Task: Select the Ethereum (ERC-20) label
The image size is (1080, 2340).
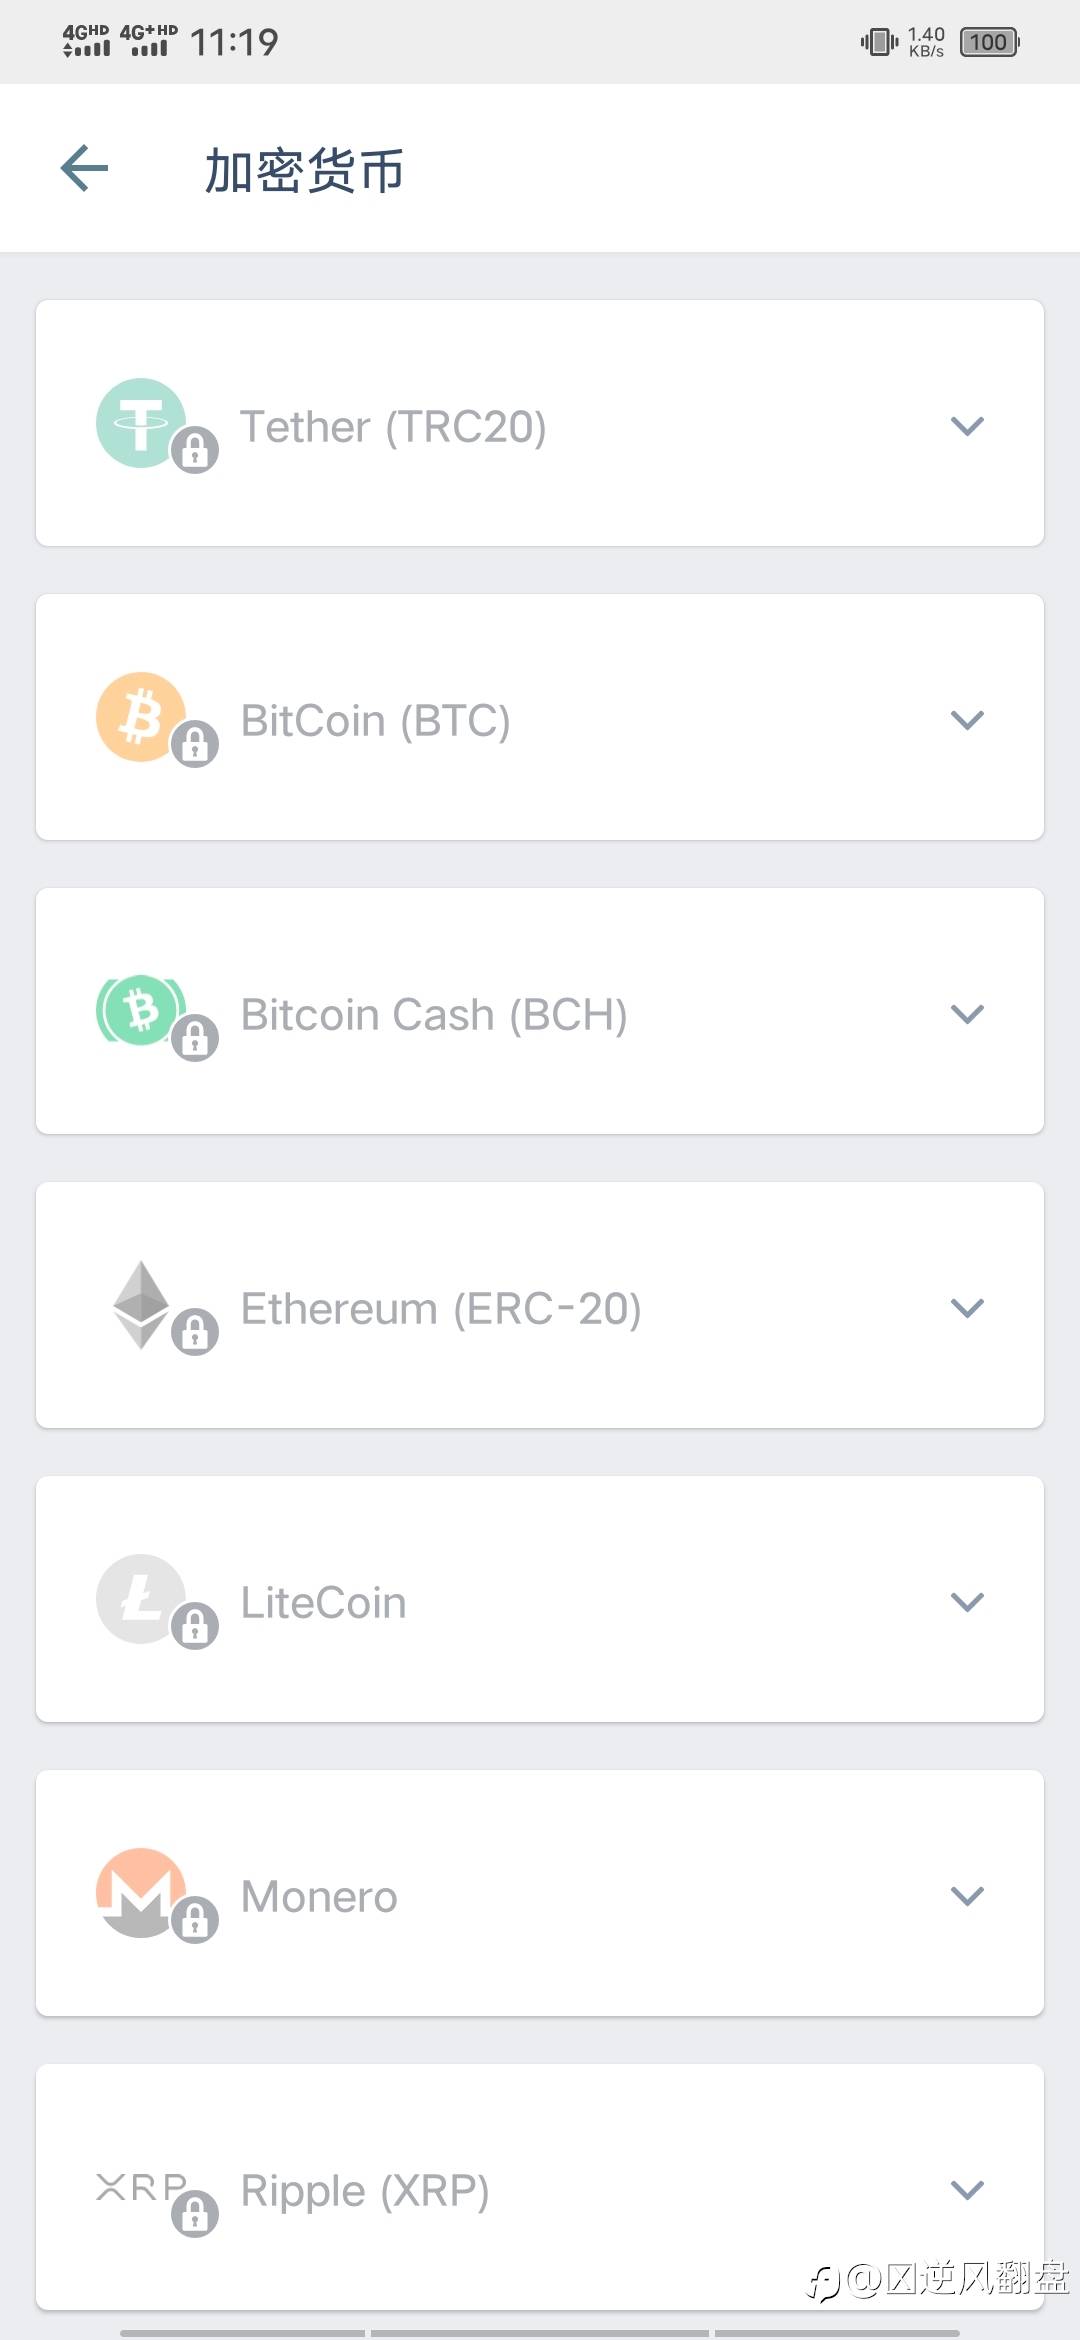Action: click(x=441, y=1309)
